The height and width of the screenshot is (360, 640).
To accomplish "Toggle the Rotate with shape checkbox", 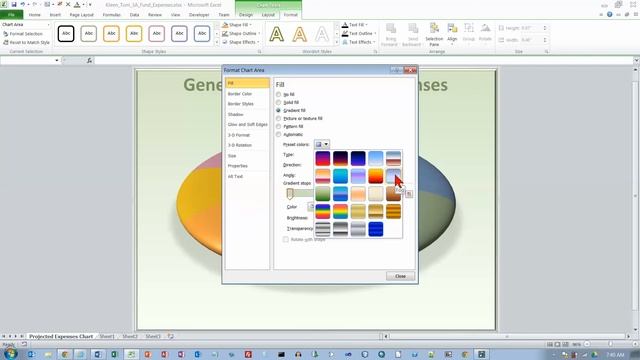I will pyautogui.click(x=286, y=239).
